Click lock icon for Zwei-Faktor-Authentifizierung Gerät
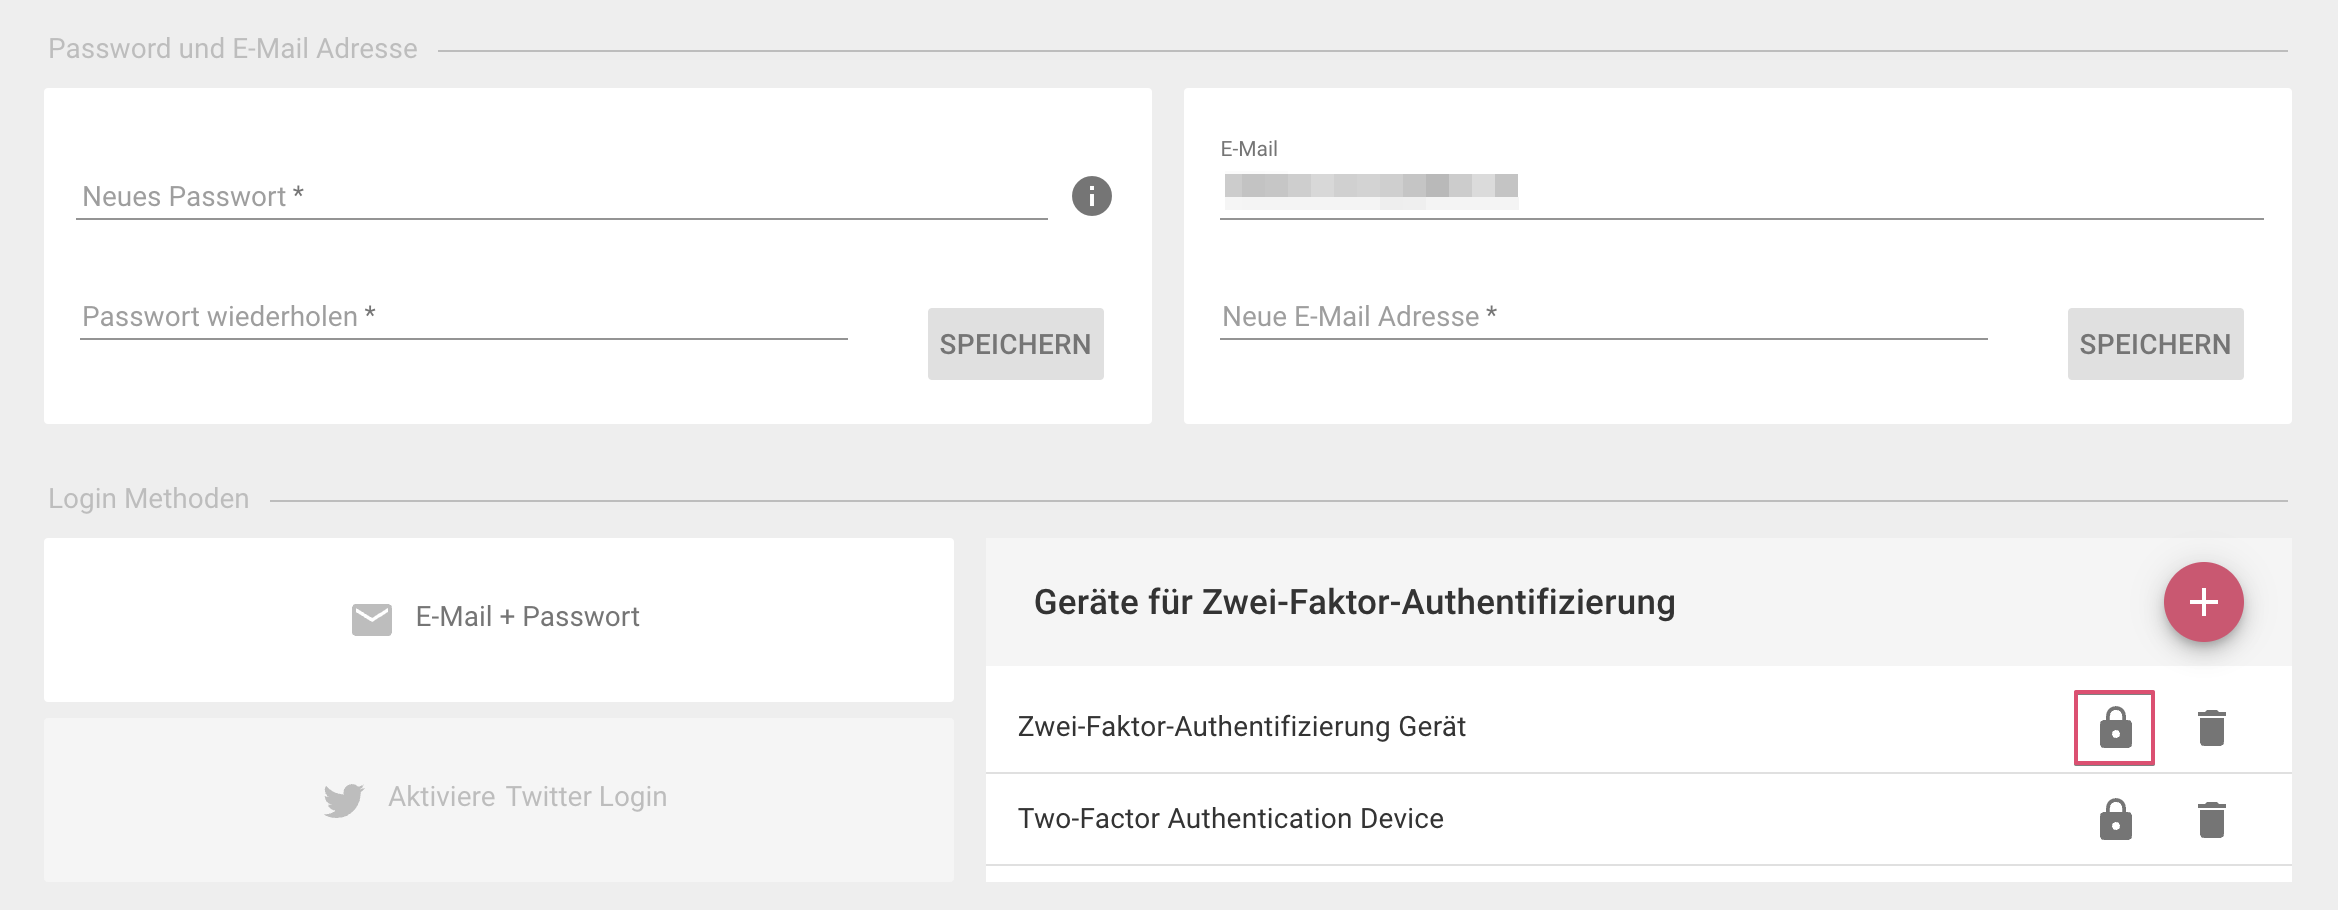This screenshot has height=910, width=2338. pyautogui.click(x=2115, y=727)
